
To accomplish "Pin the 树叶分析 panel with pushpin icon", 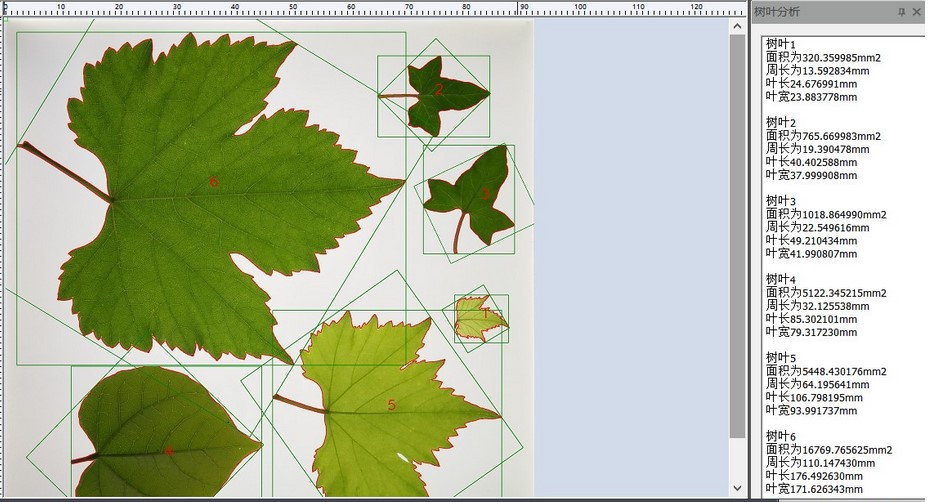I will 902,12.
